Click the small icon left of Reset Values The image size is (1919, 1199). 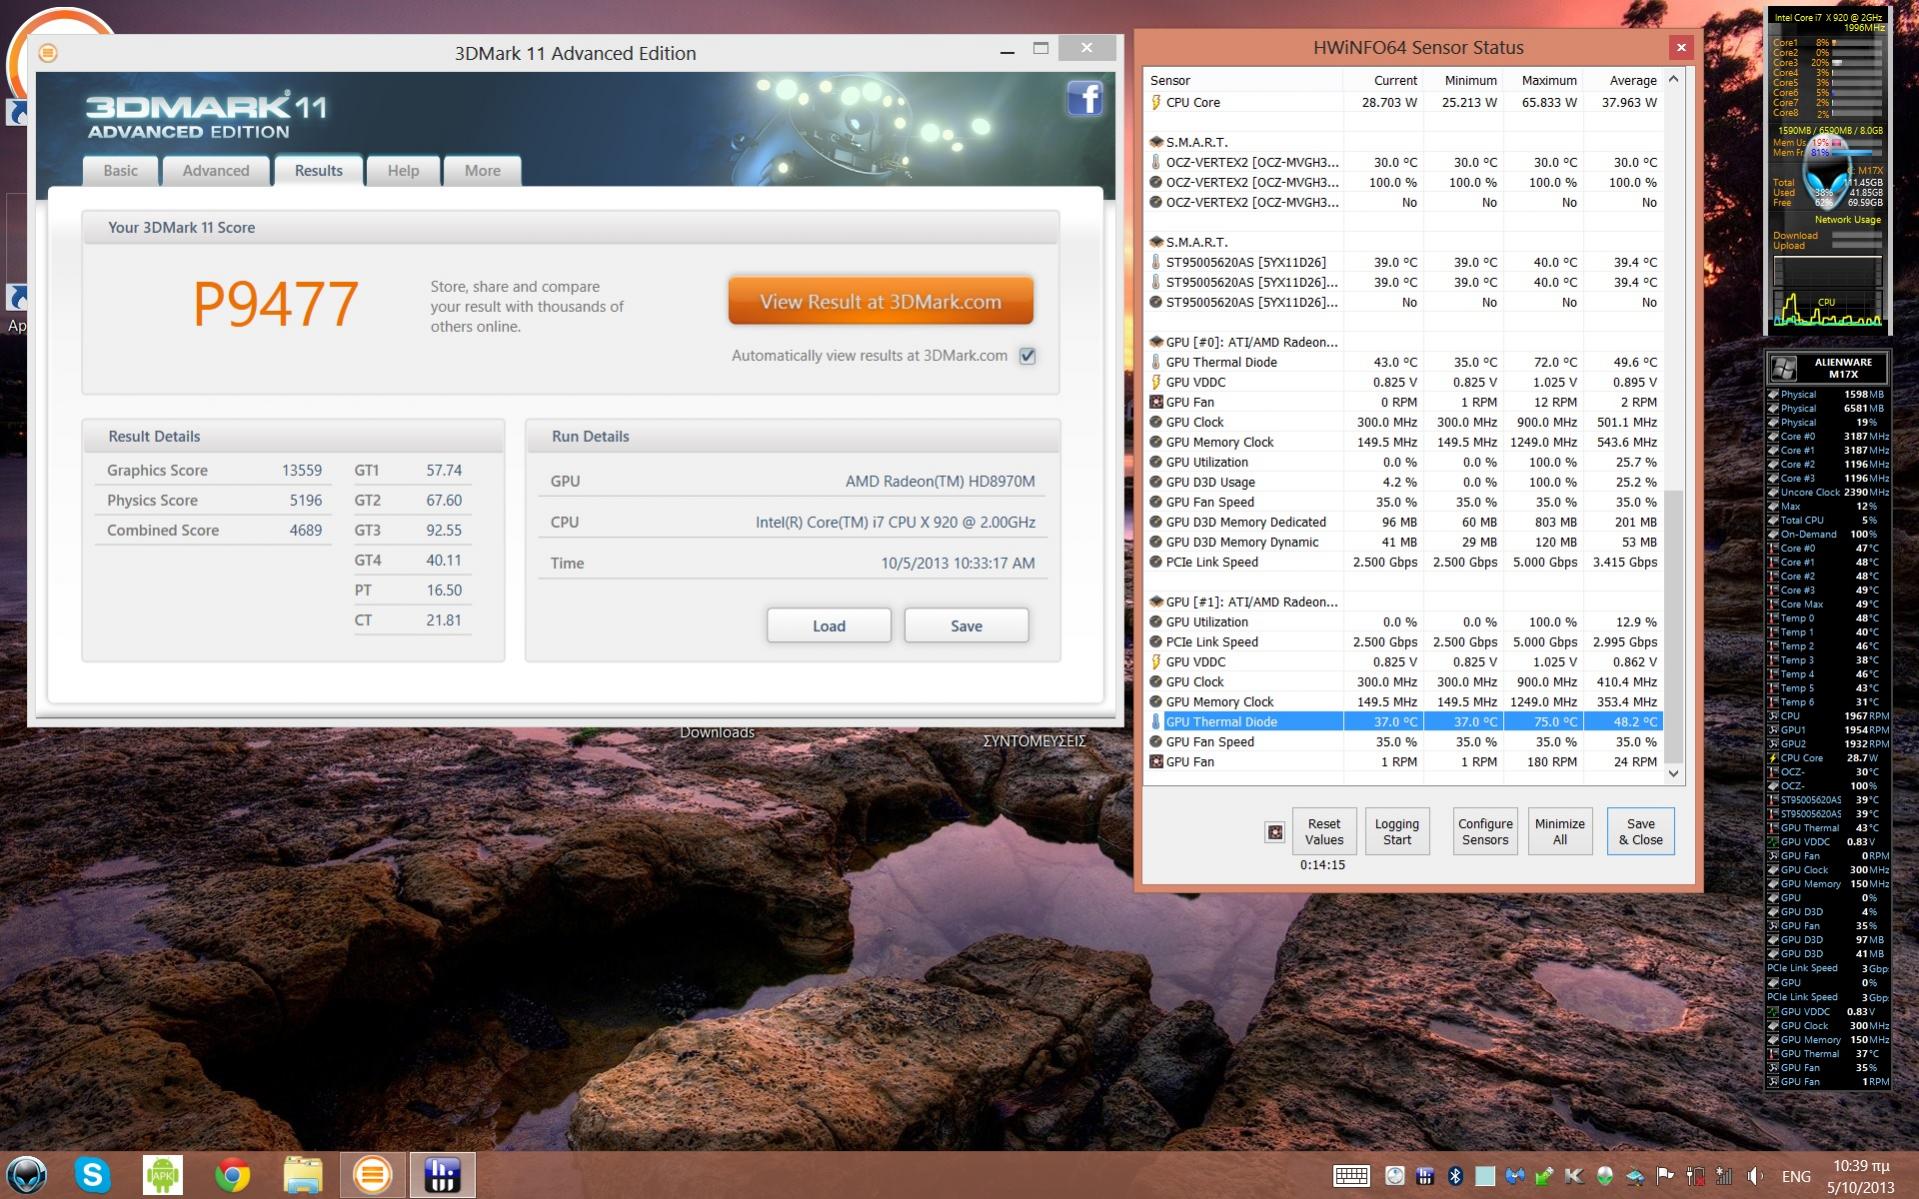[x=1274, y=832]
